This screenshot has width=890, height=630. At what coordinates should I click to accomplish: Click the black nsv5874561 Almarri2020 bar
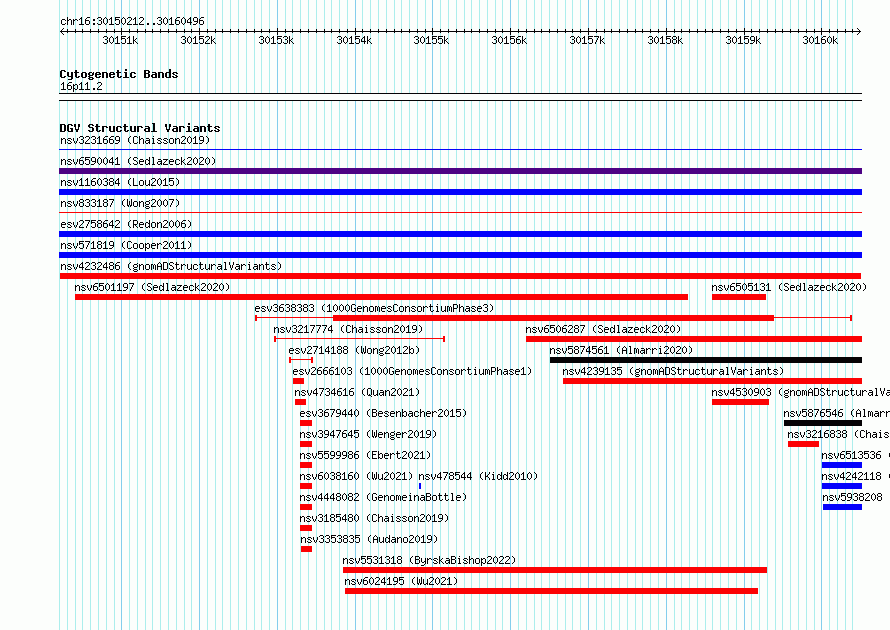706,360
